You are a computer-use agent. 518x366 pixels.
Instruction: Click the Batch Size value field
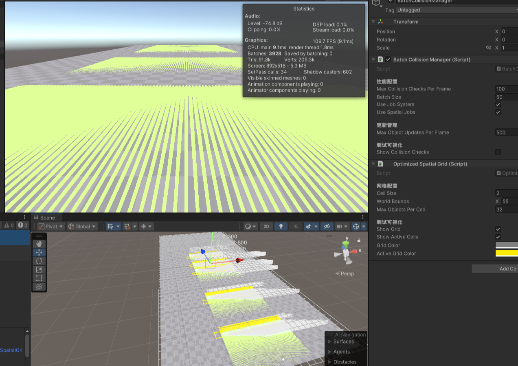point(507,97)
